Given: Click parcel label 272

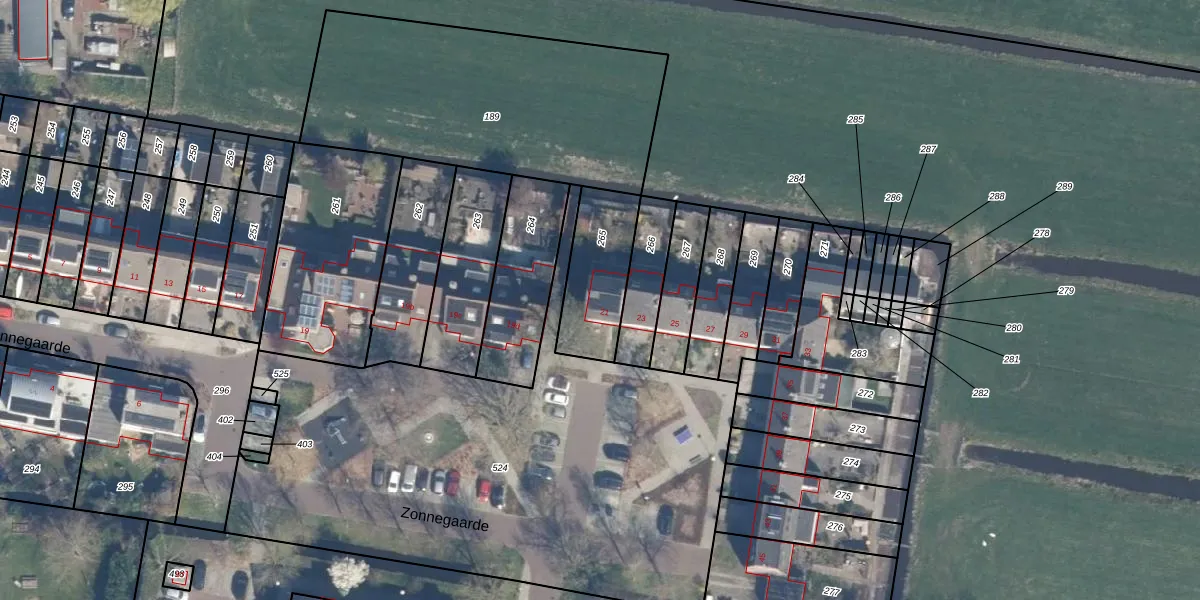Looking at the screenshot, I should (865, 394).
